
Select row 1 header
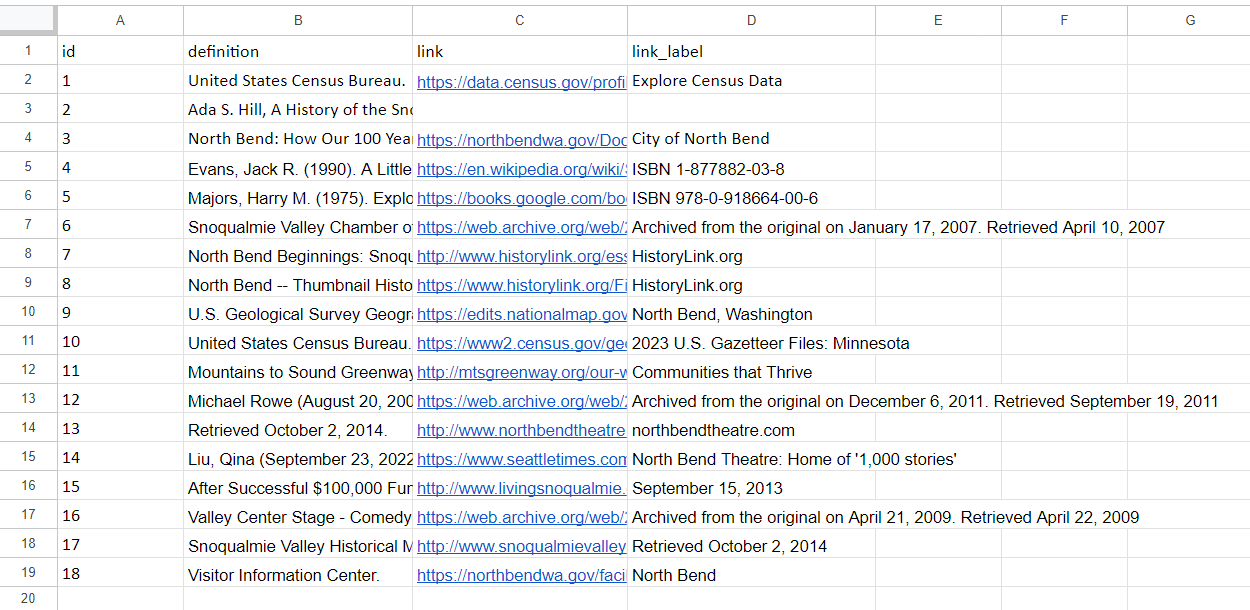coord(28,51)
